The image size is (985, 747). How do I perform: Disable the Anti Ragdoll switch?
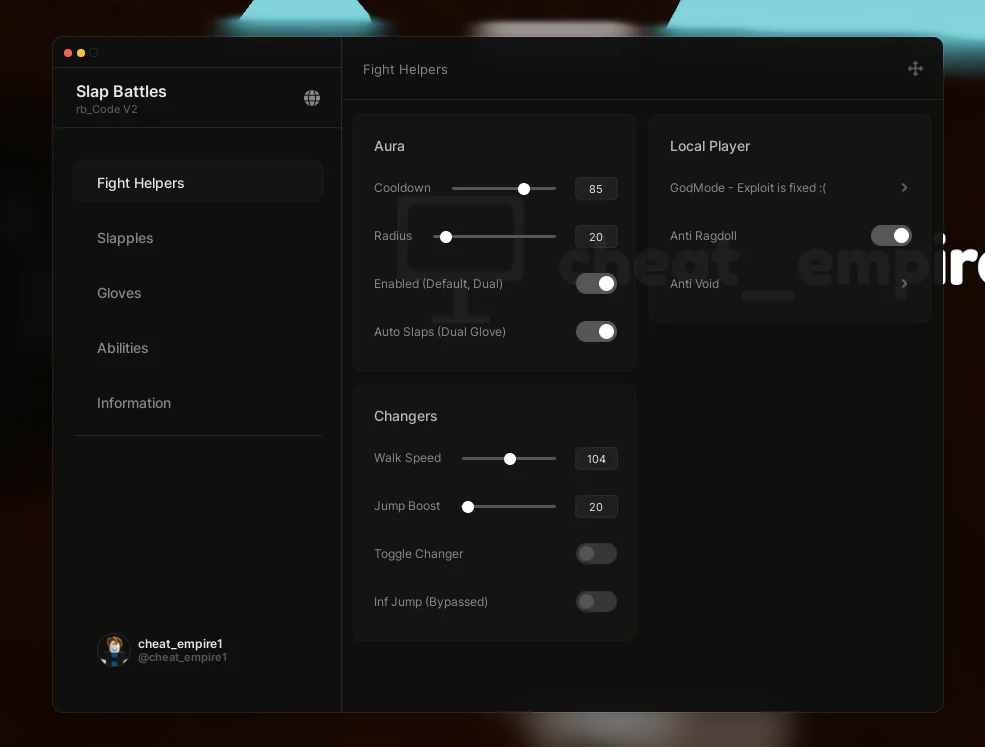(891, 236)
